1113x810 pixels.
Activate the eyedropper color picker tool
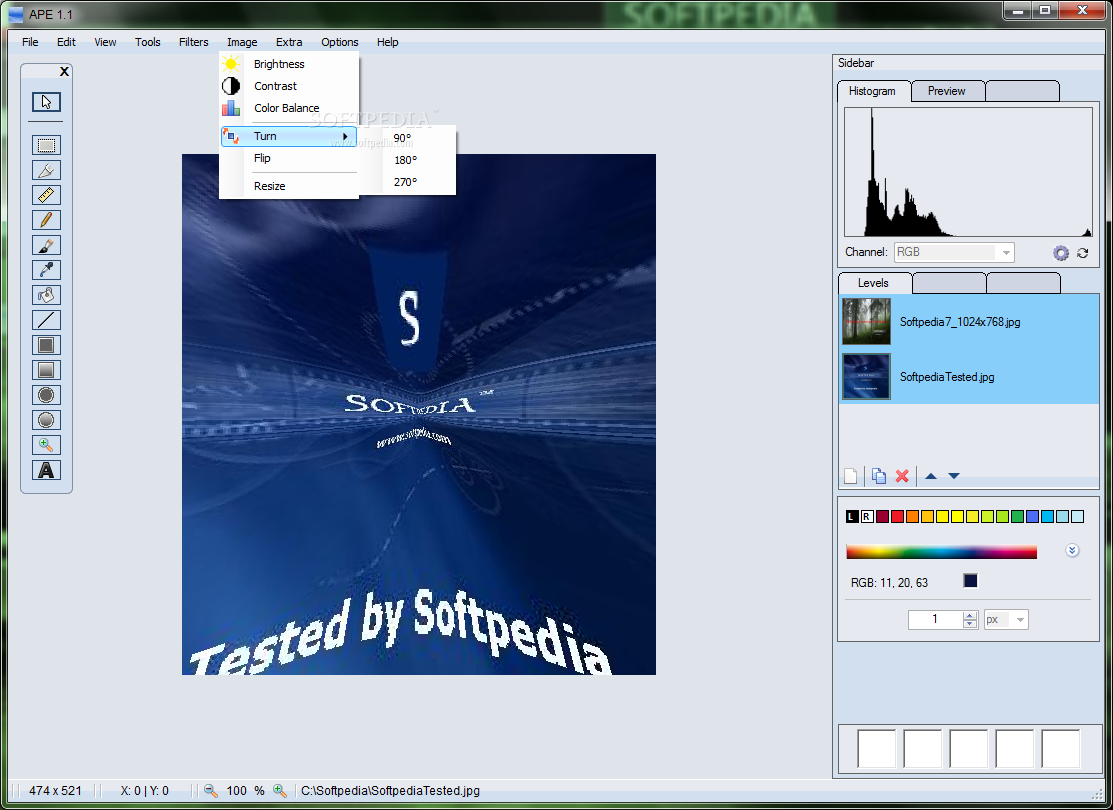(46, 270)
